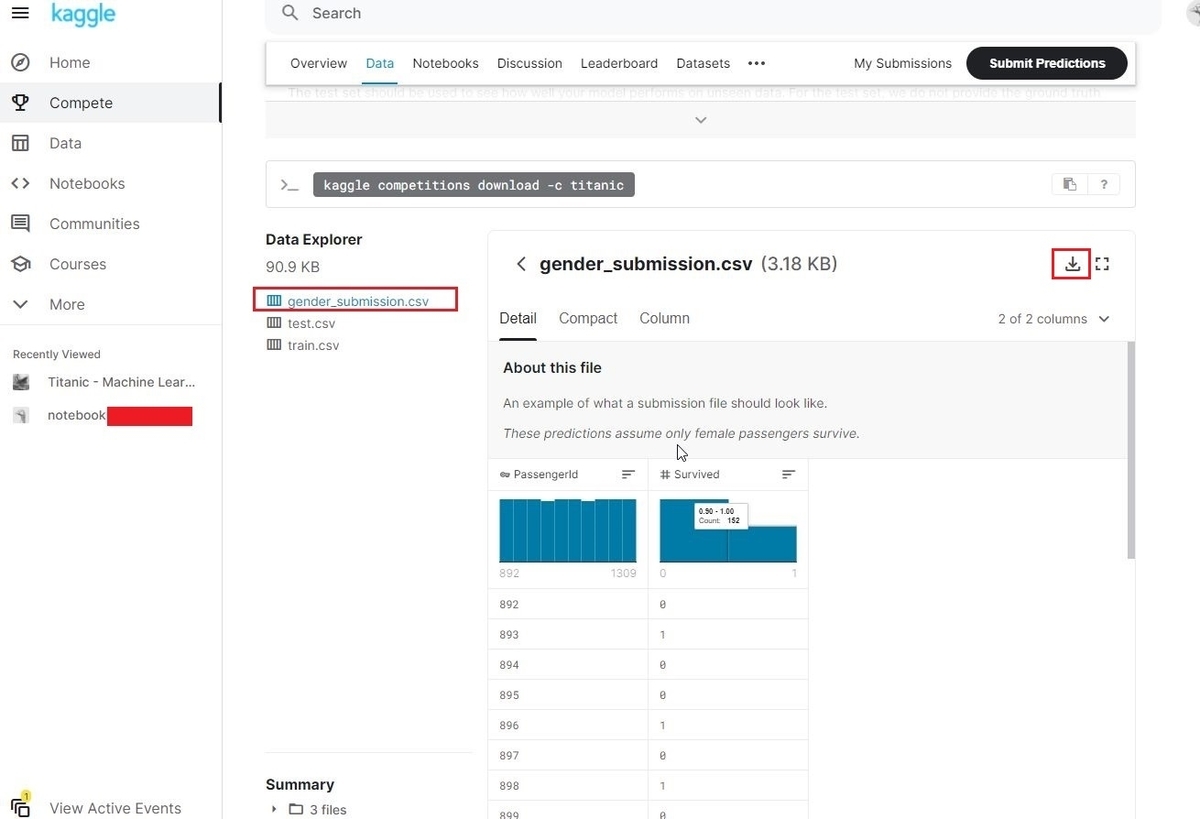Image resolution: width=1200 pixels, height=819 pixels.
Task: Click the Compete trophy icon
Action: (x=20, y=102)
